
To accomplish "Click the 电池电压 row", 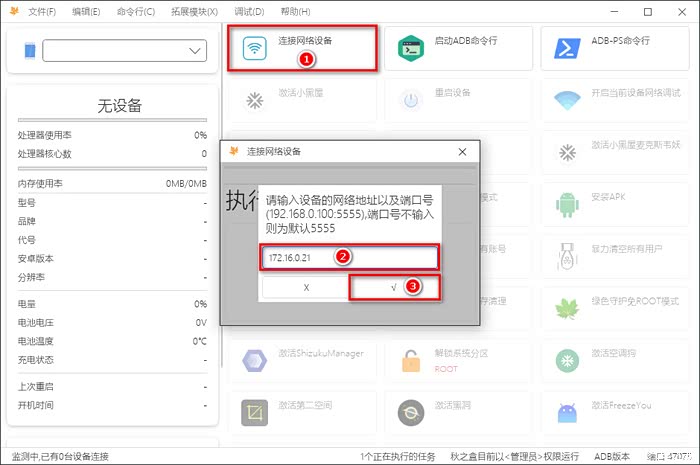I will 112,323.
